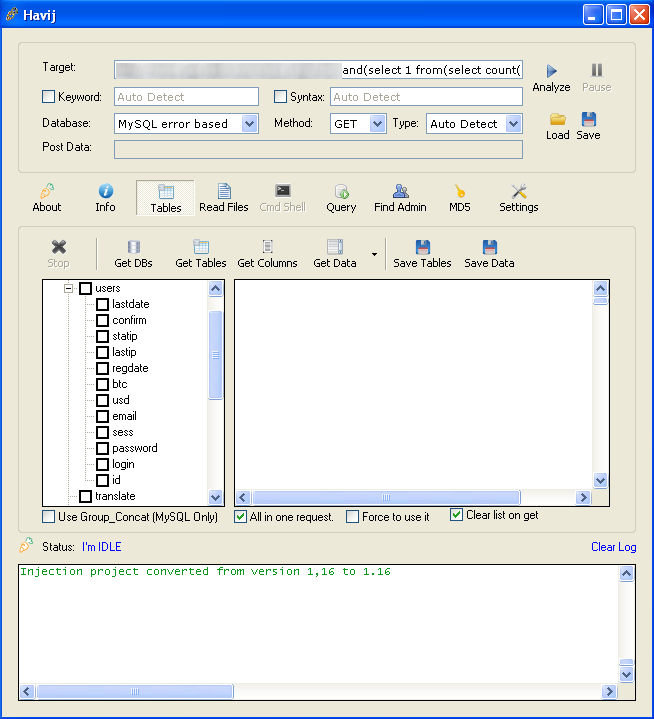Click tree list scroll up arrow
This screenshot has height=719, width=654.
(x=216, y=288)
